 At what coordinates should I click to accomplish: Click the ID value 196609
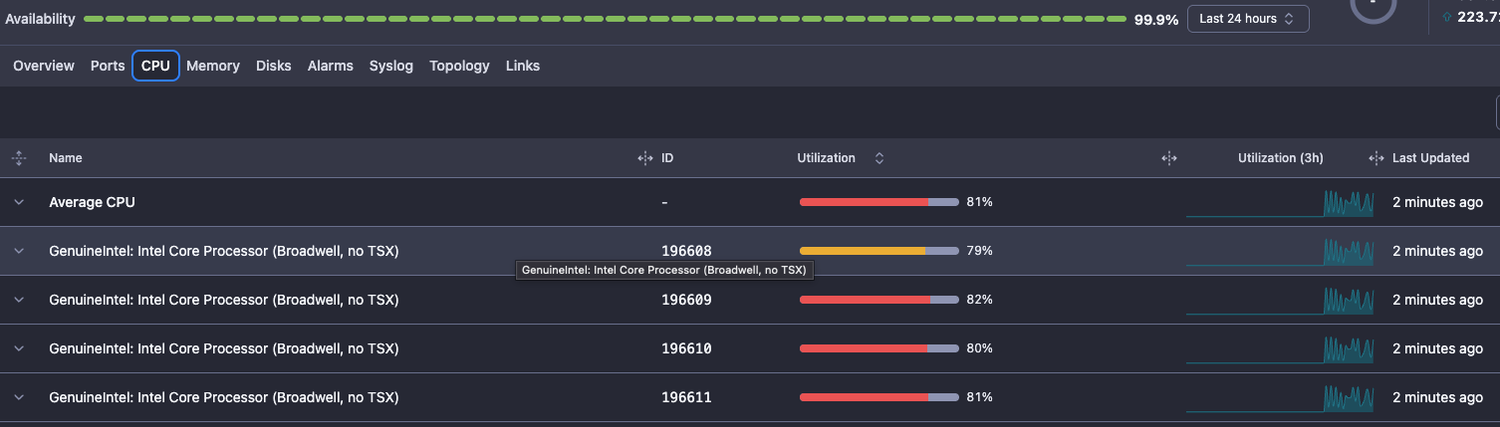(x=687, y=300)
